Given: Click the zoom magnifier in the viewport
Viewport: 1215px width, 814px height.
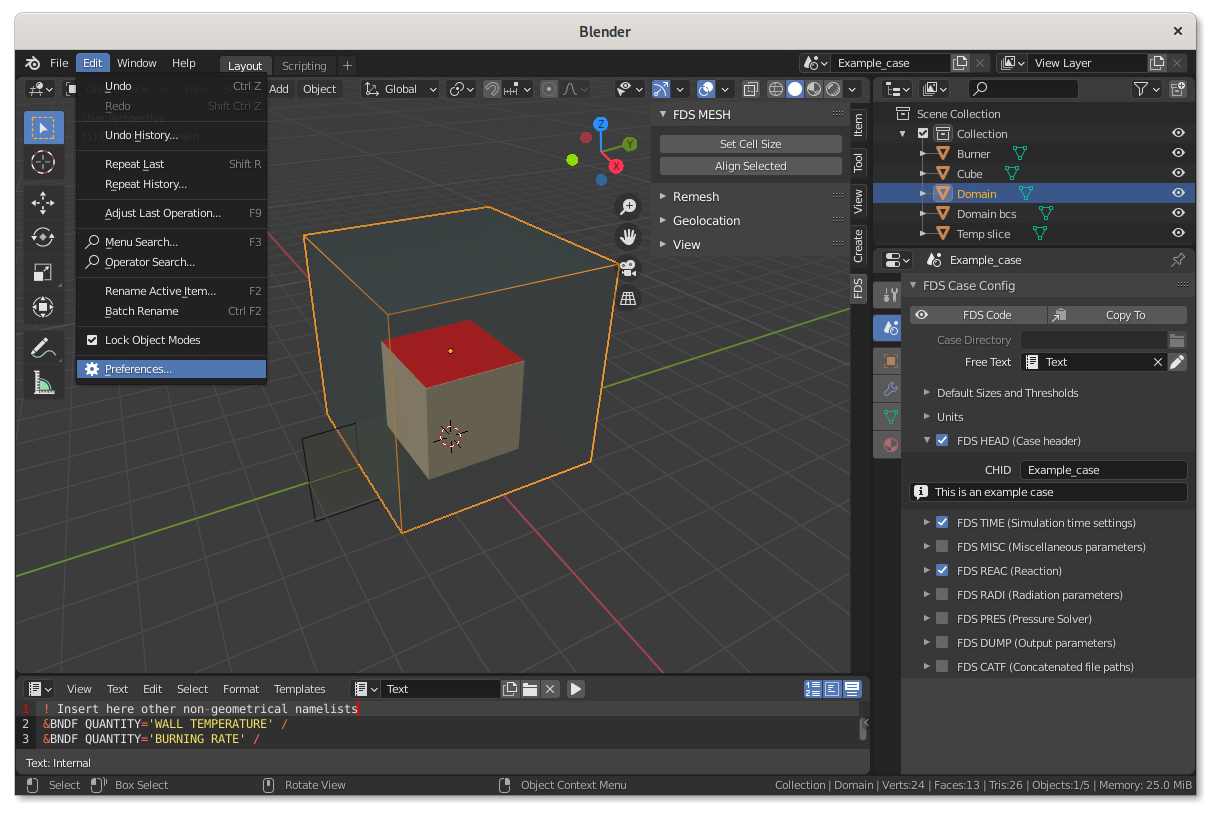Looking at the screenshot, I should 628,207.
